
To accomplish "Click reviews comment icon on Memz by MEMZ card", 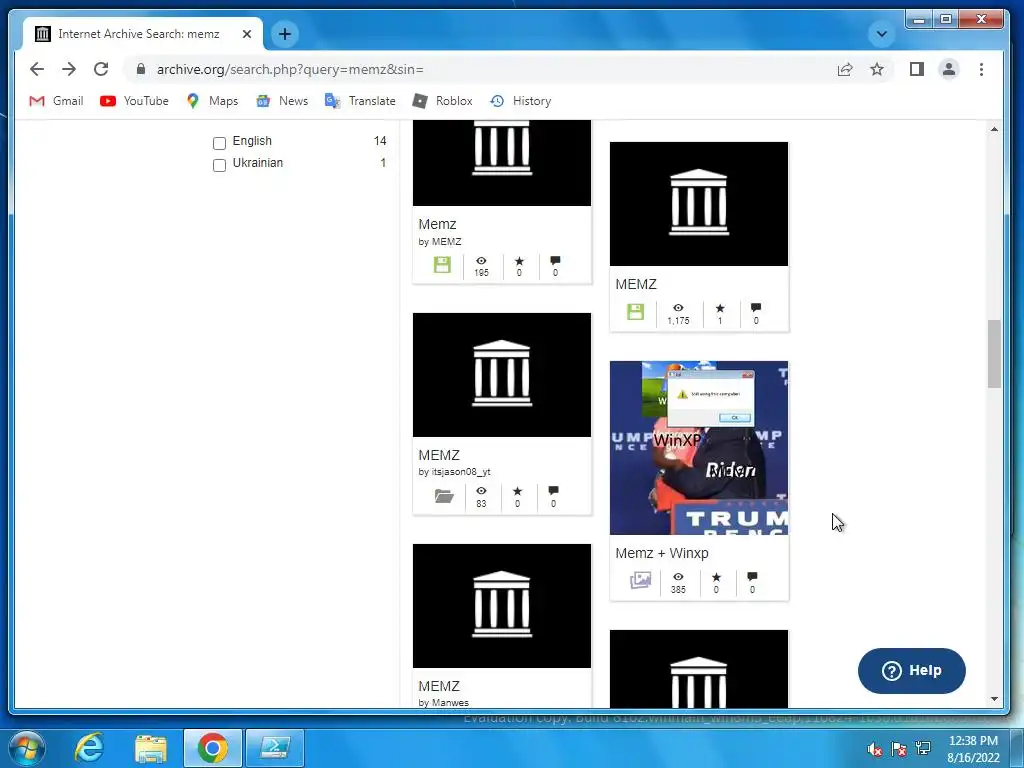I will click(555, 261).
